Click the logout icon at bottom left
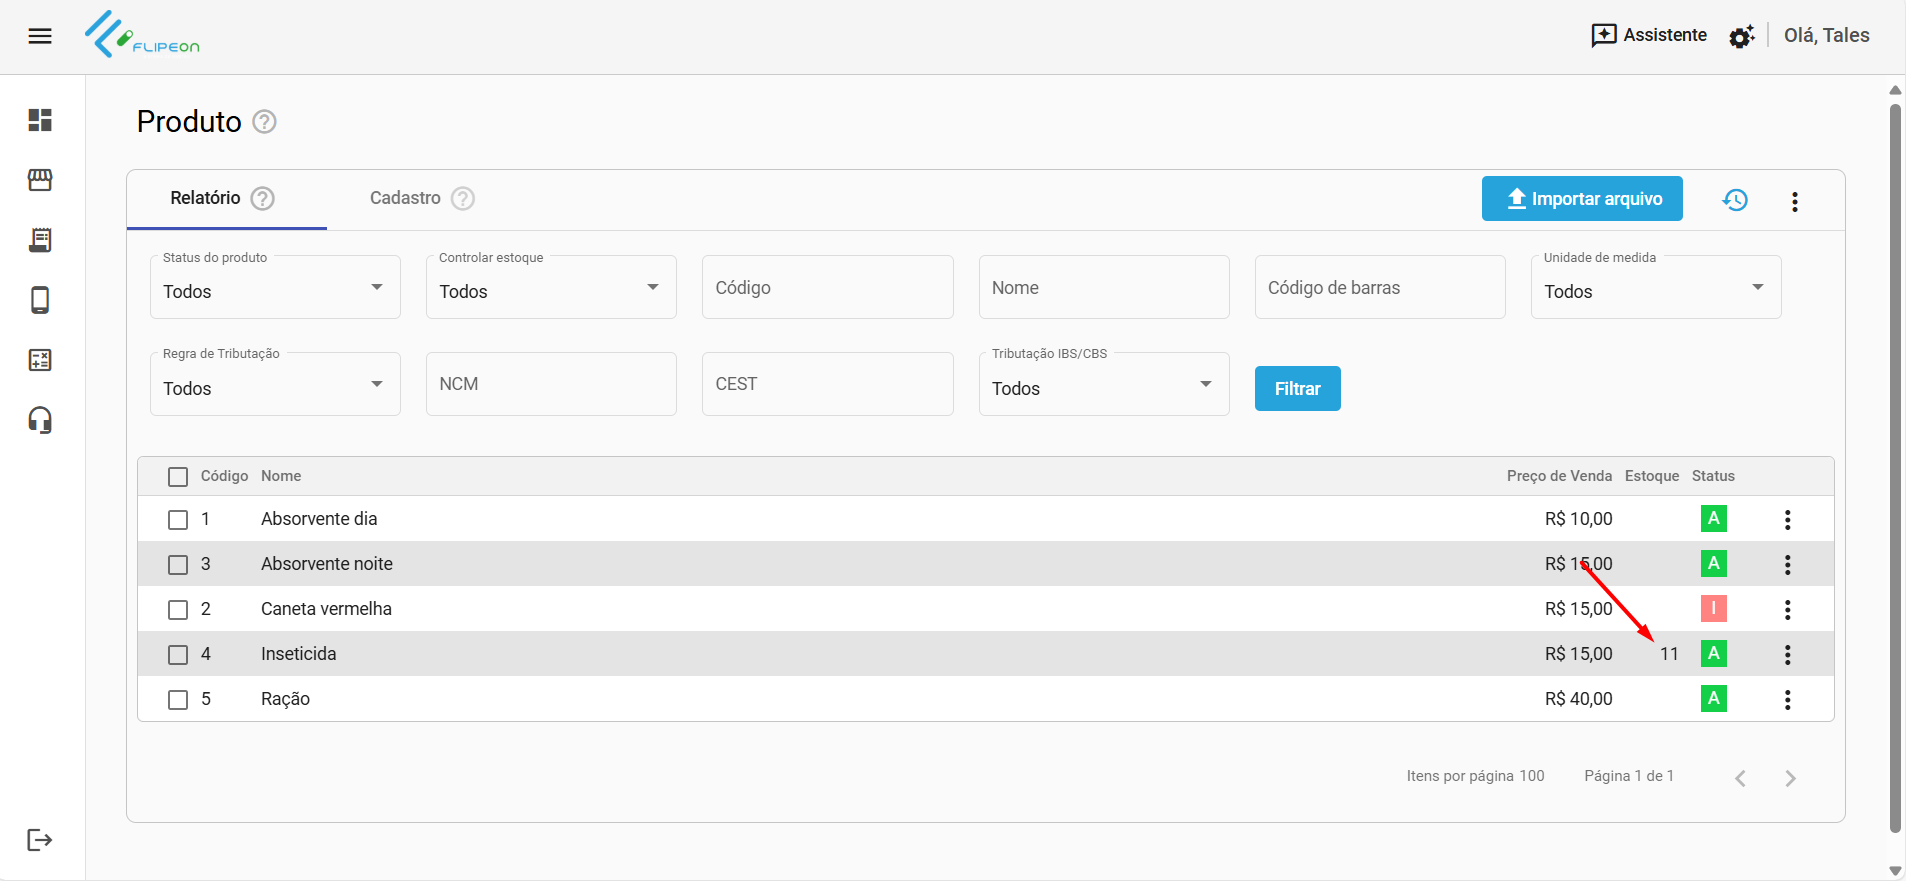Viewport: 1906px width, 881px height. coord(40,840)
